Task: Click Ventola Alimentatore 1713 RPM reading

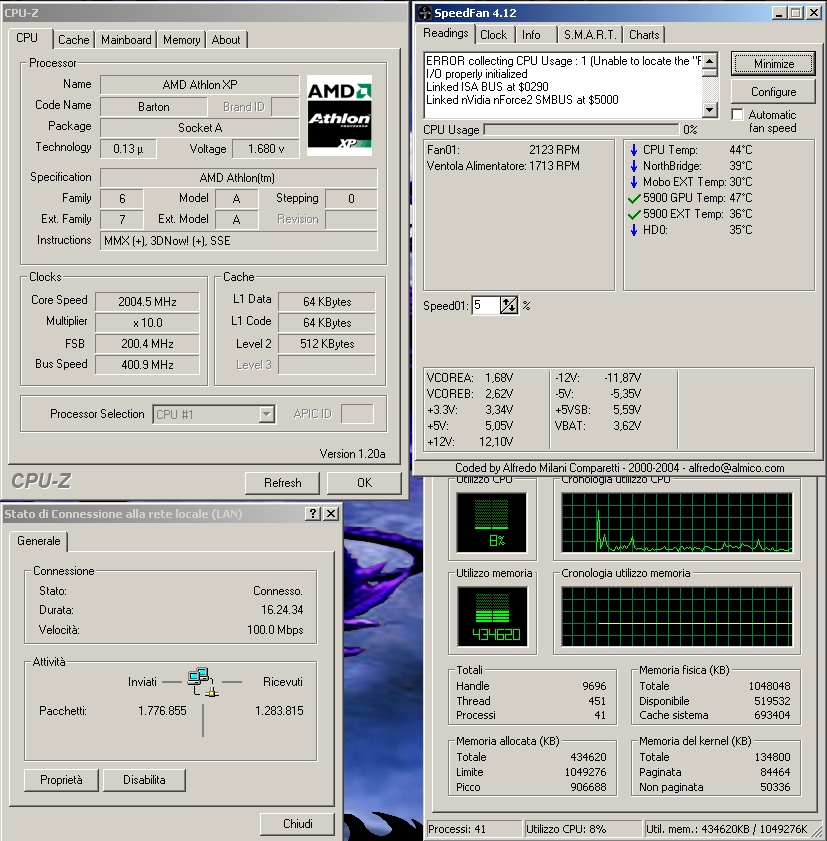Action: tap(503, 166)
